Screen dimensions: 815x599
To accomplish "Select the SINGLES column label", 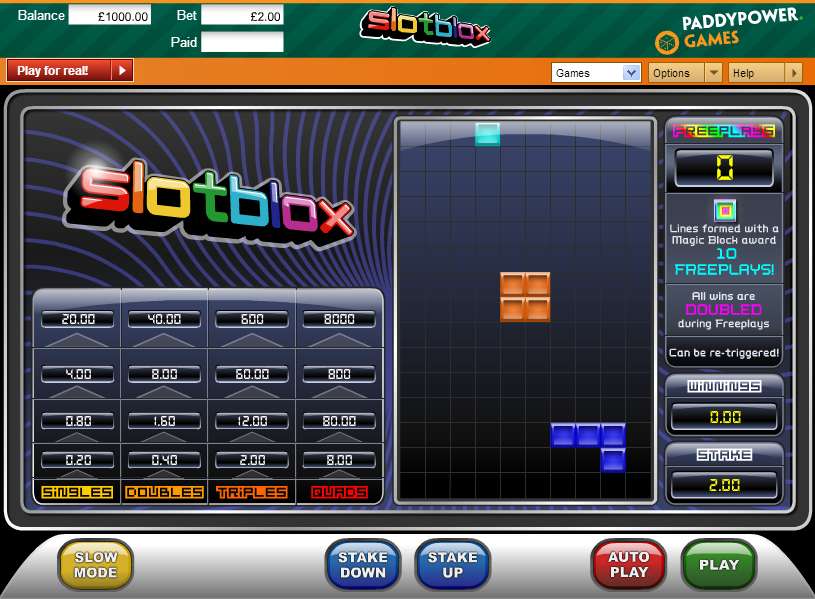I will tap(77, 492).
